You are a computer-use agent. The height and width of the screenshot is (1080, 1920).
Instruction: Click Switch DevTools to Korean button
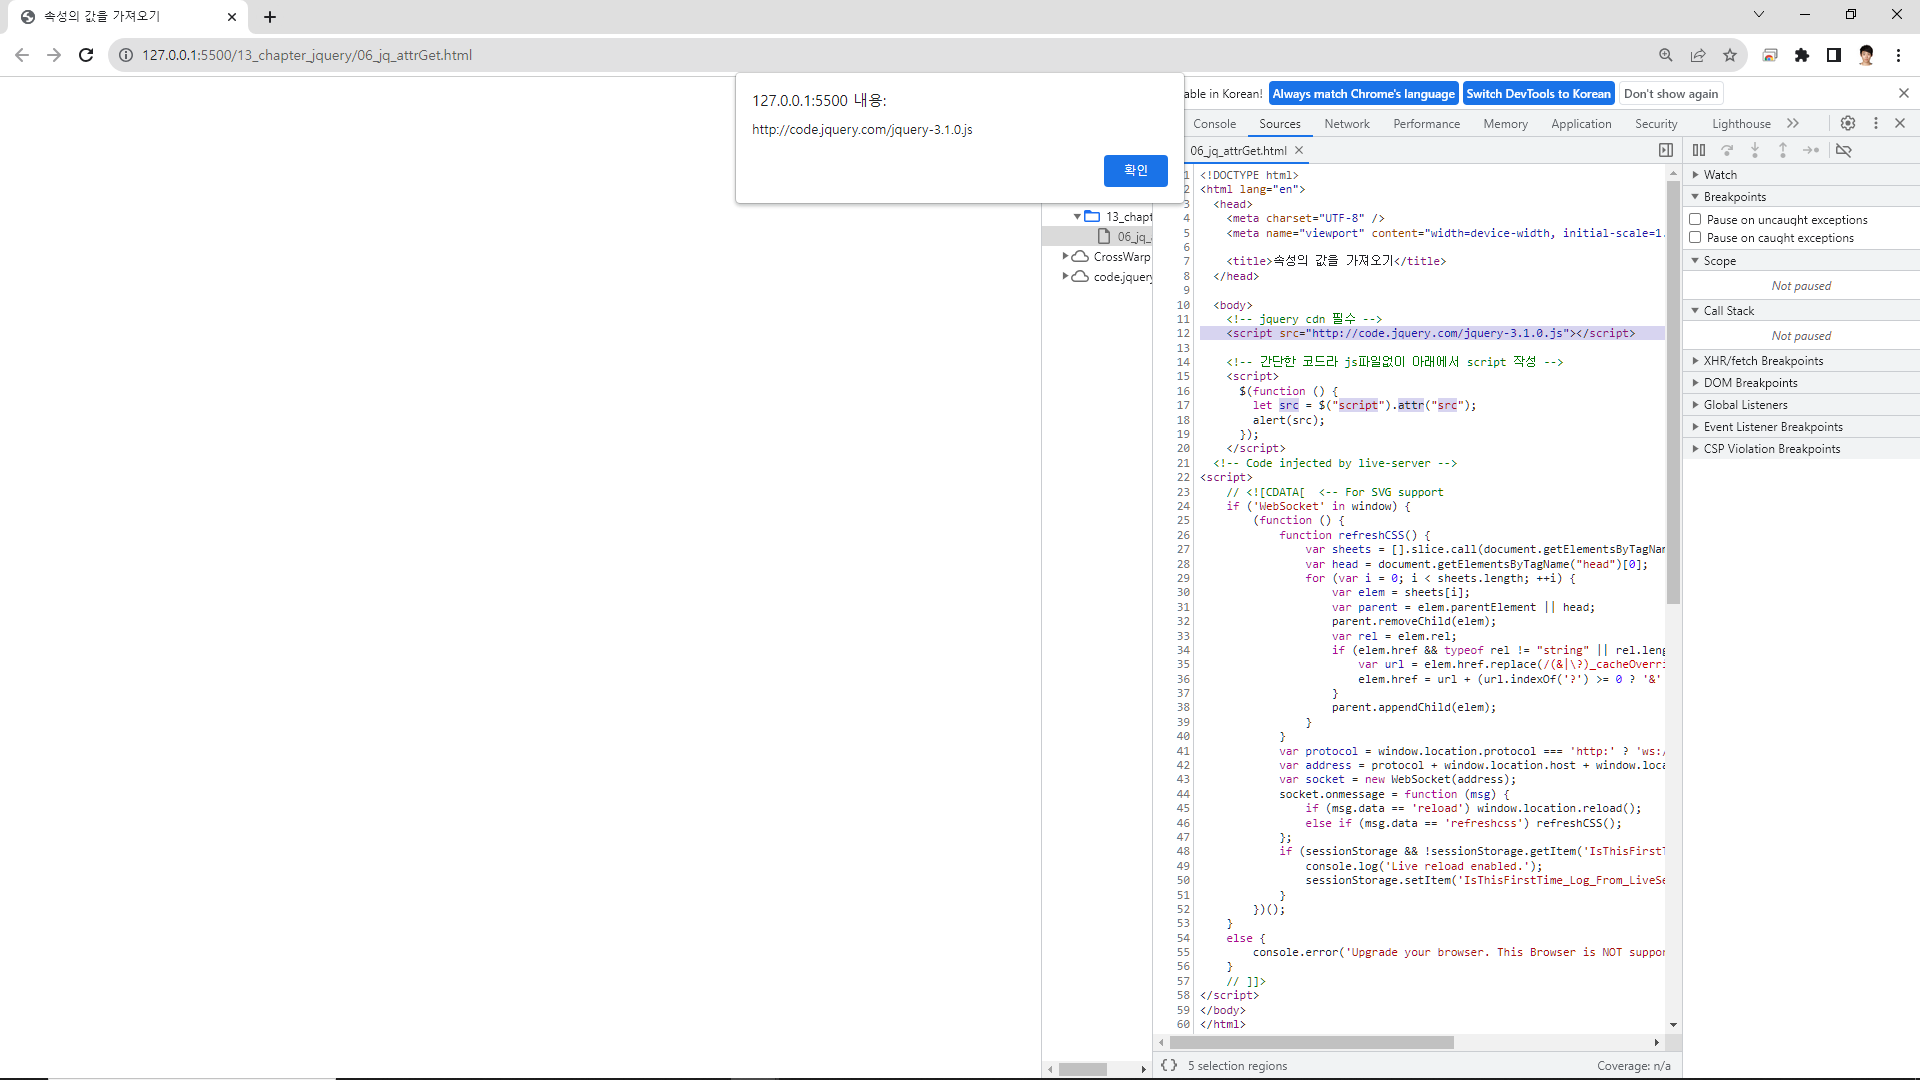[1538, 94]
